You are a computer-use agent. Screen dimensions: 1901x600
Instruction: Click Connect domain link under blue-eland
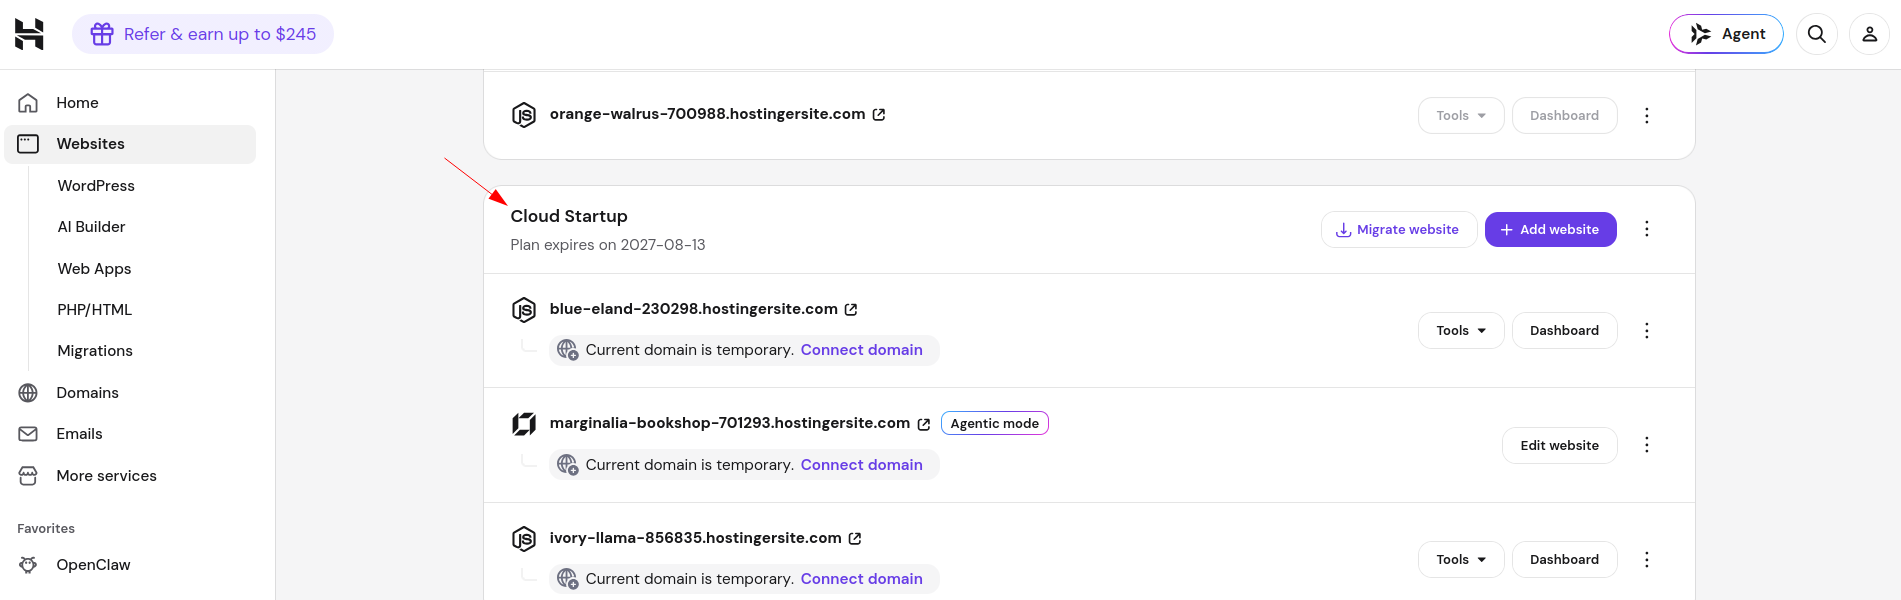point(862,350)
